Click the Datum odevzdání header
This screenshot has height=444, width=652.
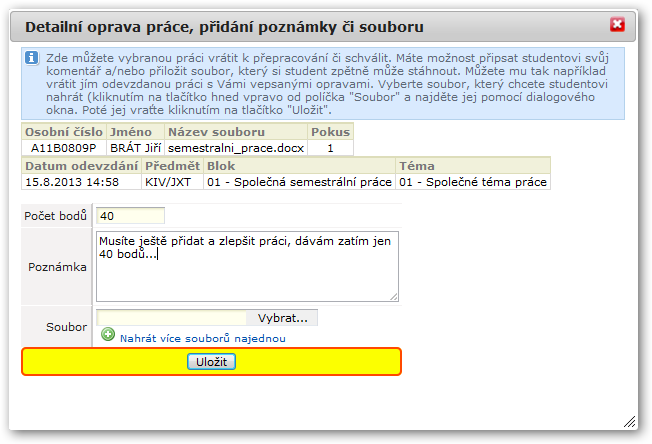(x=81, y=166)
